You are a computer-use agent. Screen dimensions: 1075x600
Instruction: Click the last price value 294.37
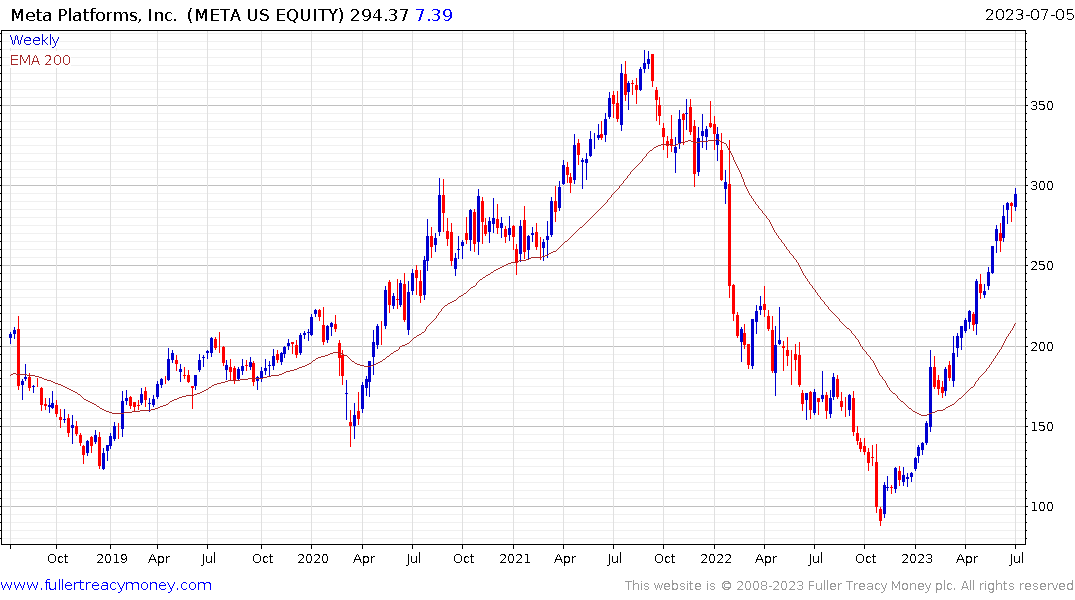379,15
